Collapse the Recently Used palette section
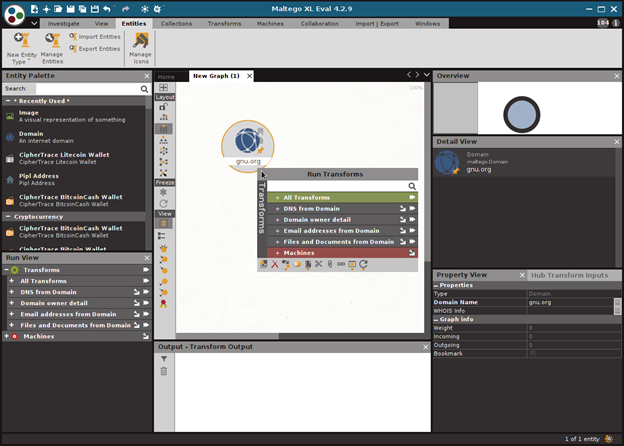 [8, 101]
